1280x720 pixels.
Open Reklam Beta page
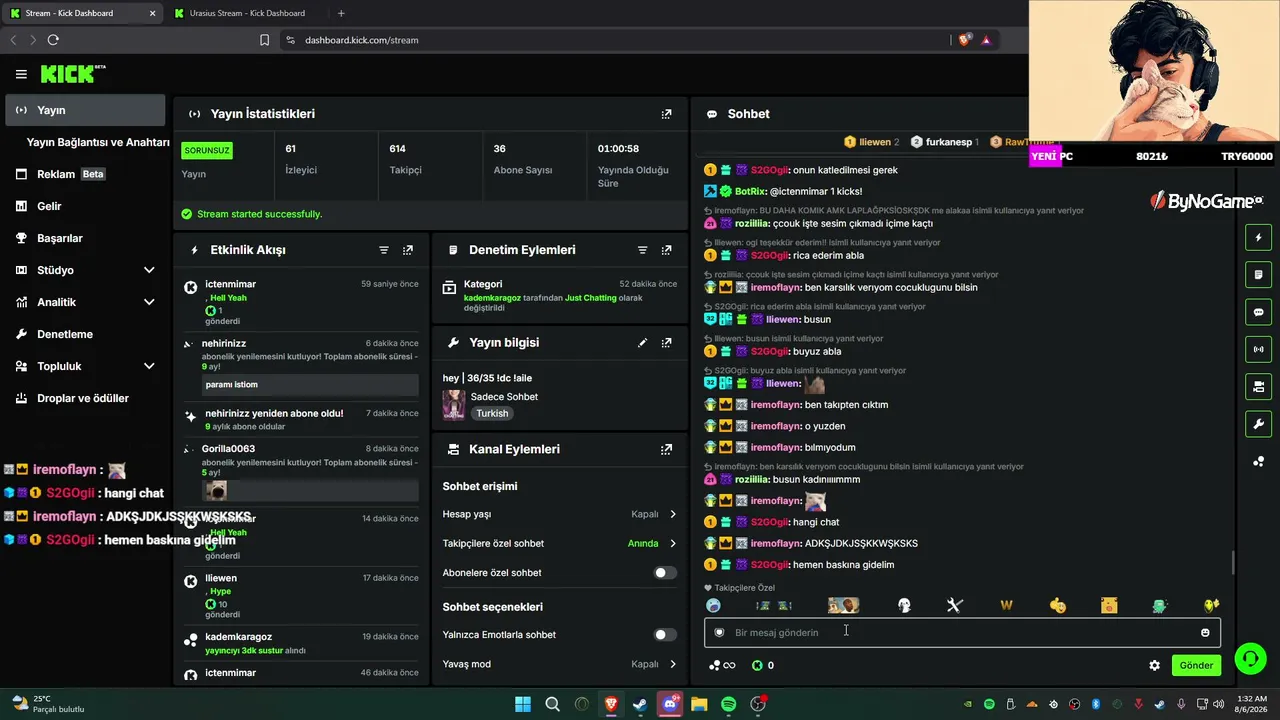(85, 174)
